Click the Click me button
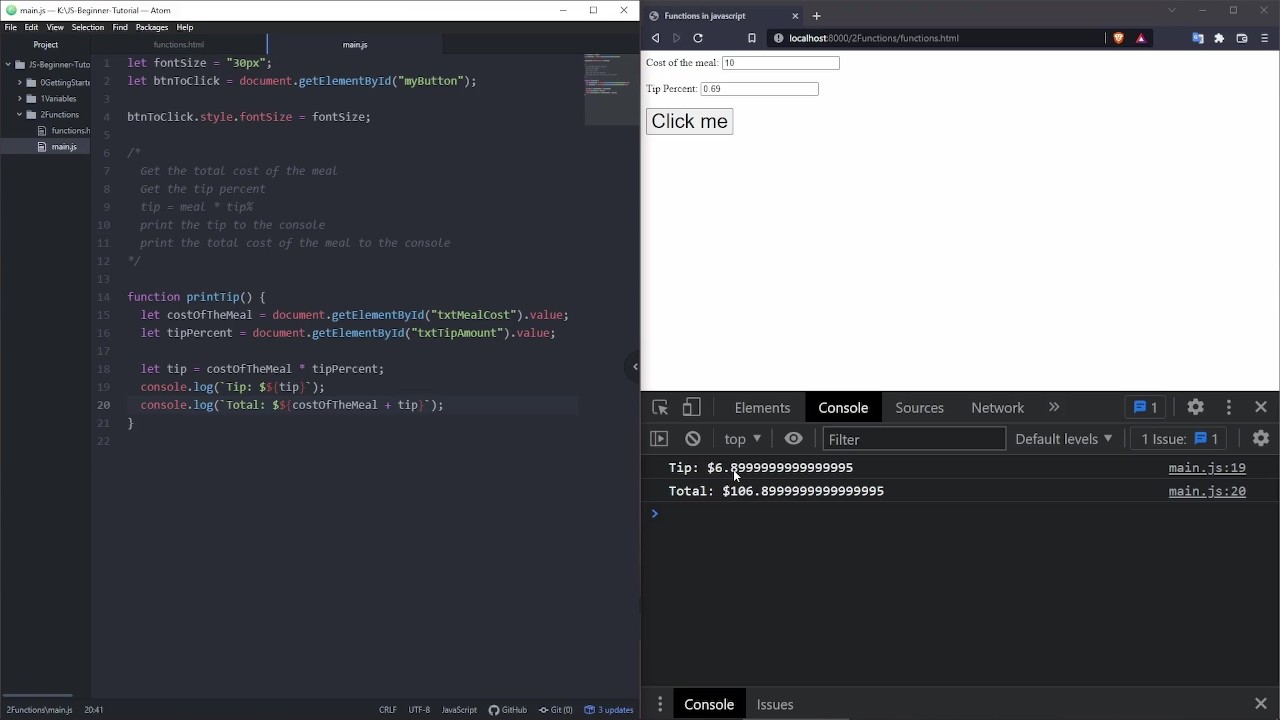The width and height of the screenshot is (1280, 720). click(689, 121)
